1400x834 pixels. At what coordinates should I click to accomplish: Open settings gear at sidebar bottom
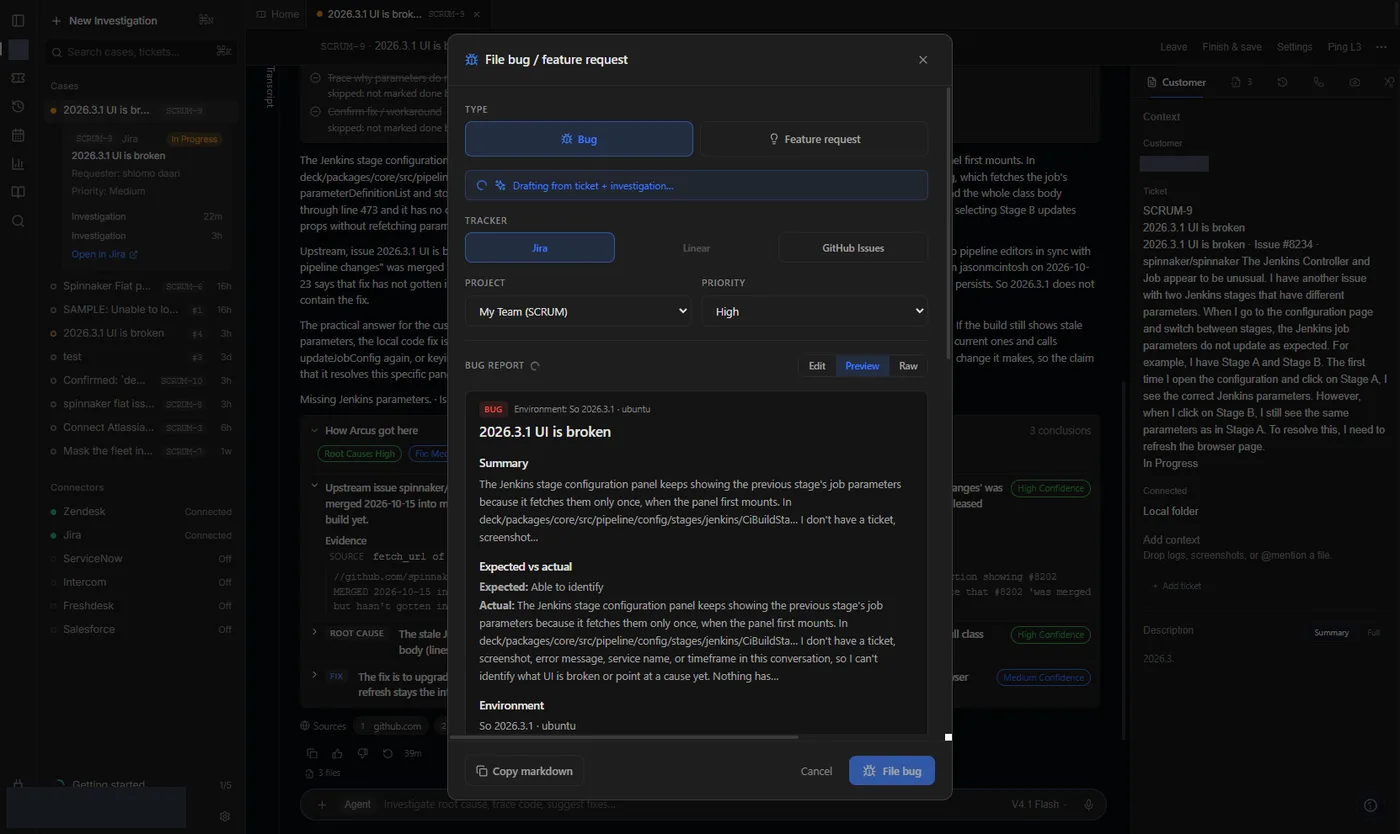pyautogui.click(x=225, y=816)
